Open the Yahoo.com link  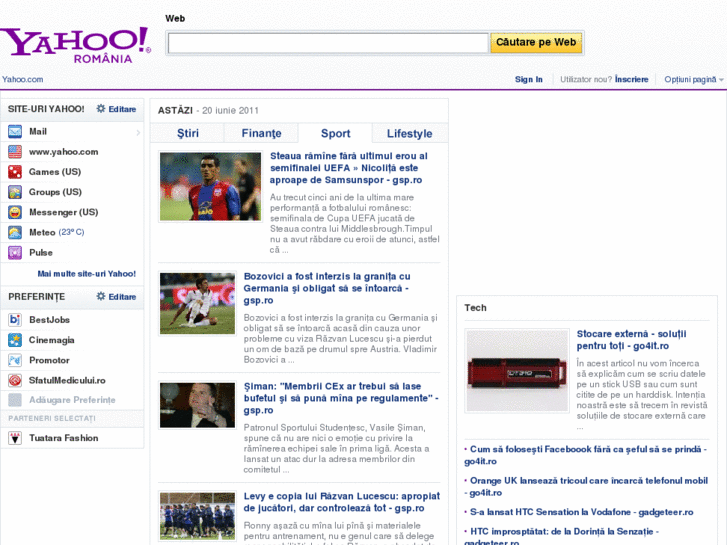click(x=22, y=79)
